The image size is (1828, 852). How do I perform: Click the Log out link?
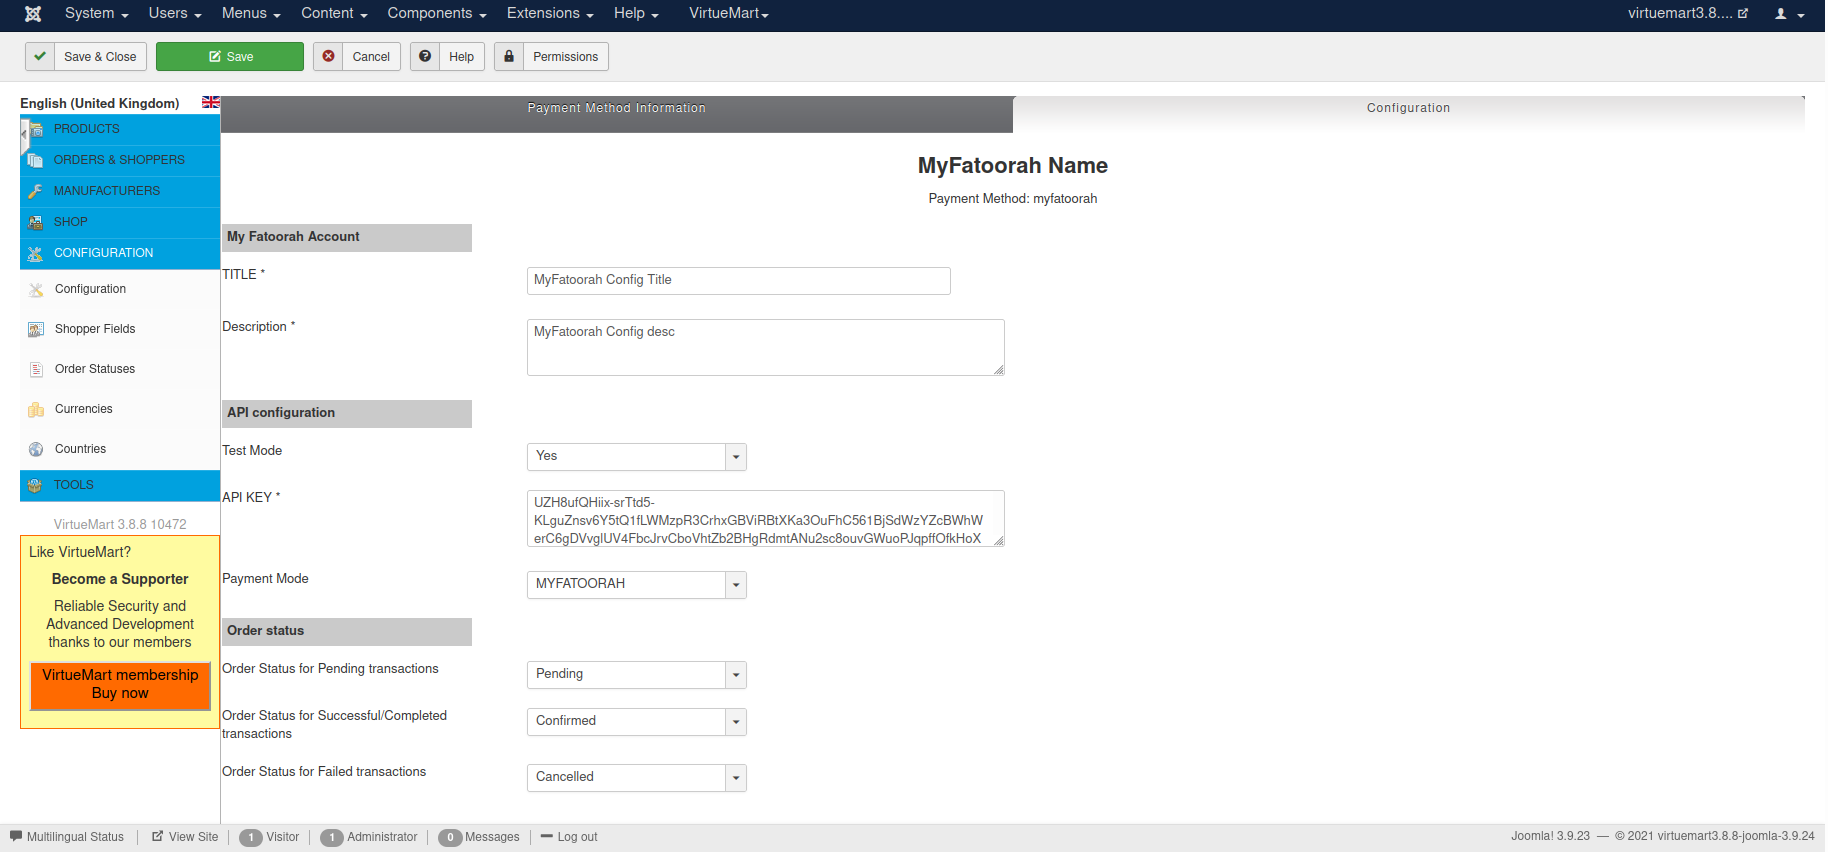(x=569, y=837)
